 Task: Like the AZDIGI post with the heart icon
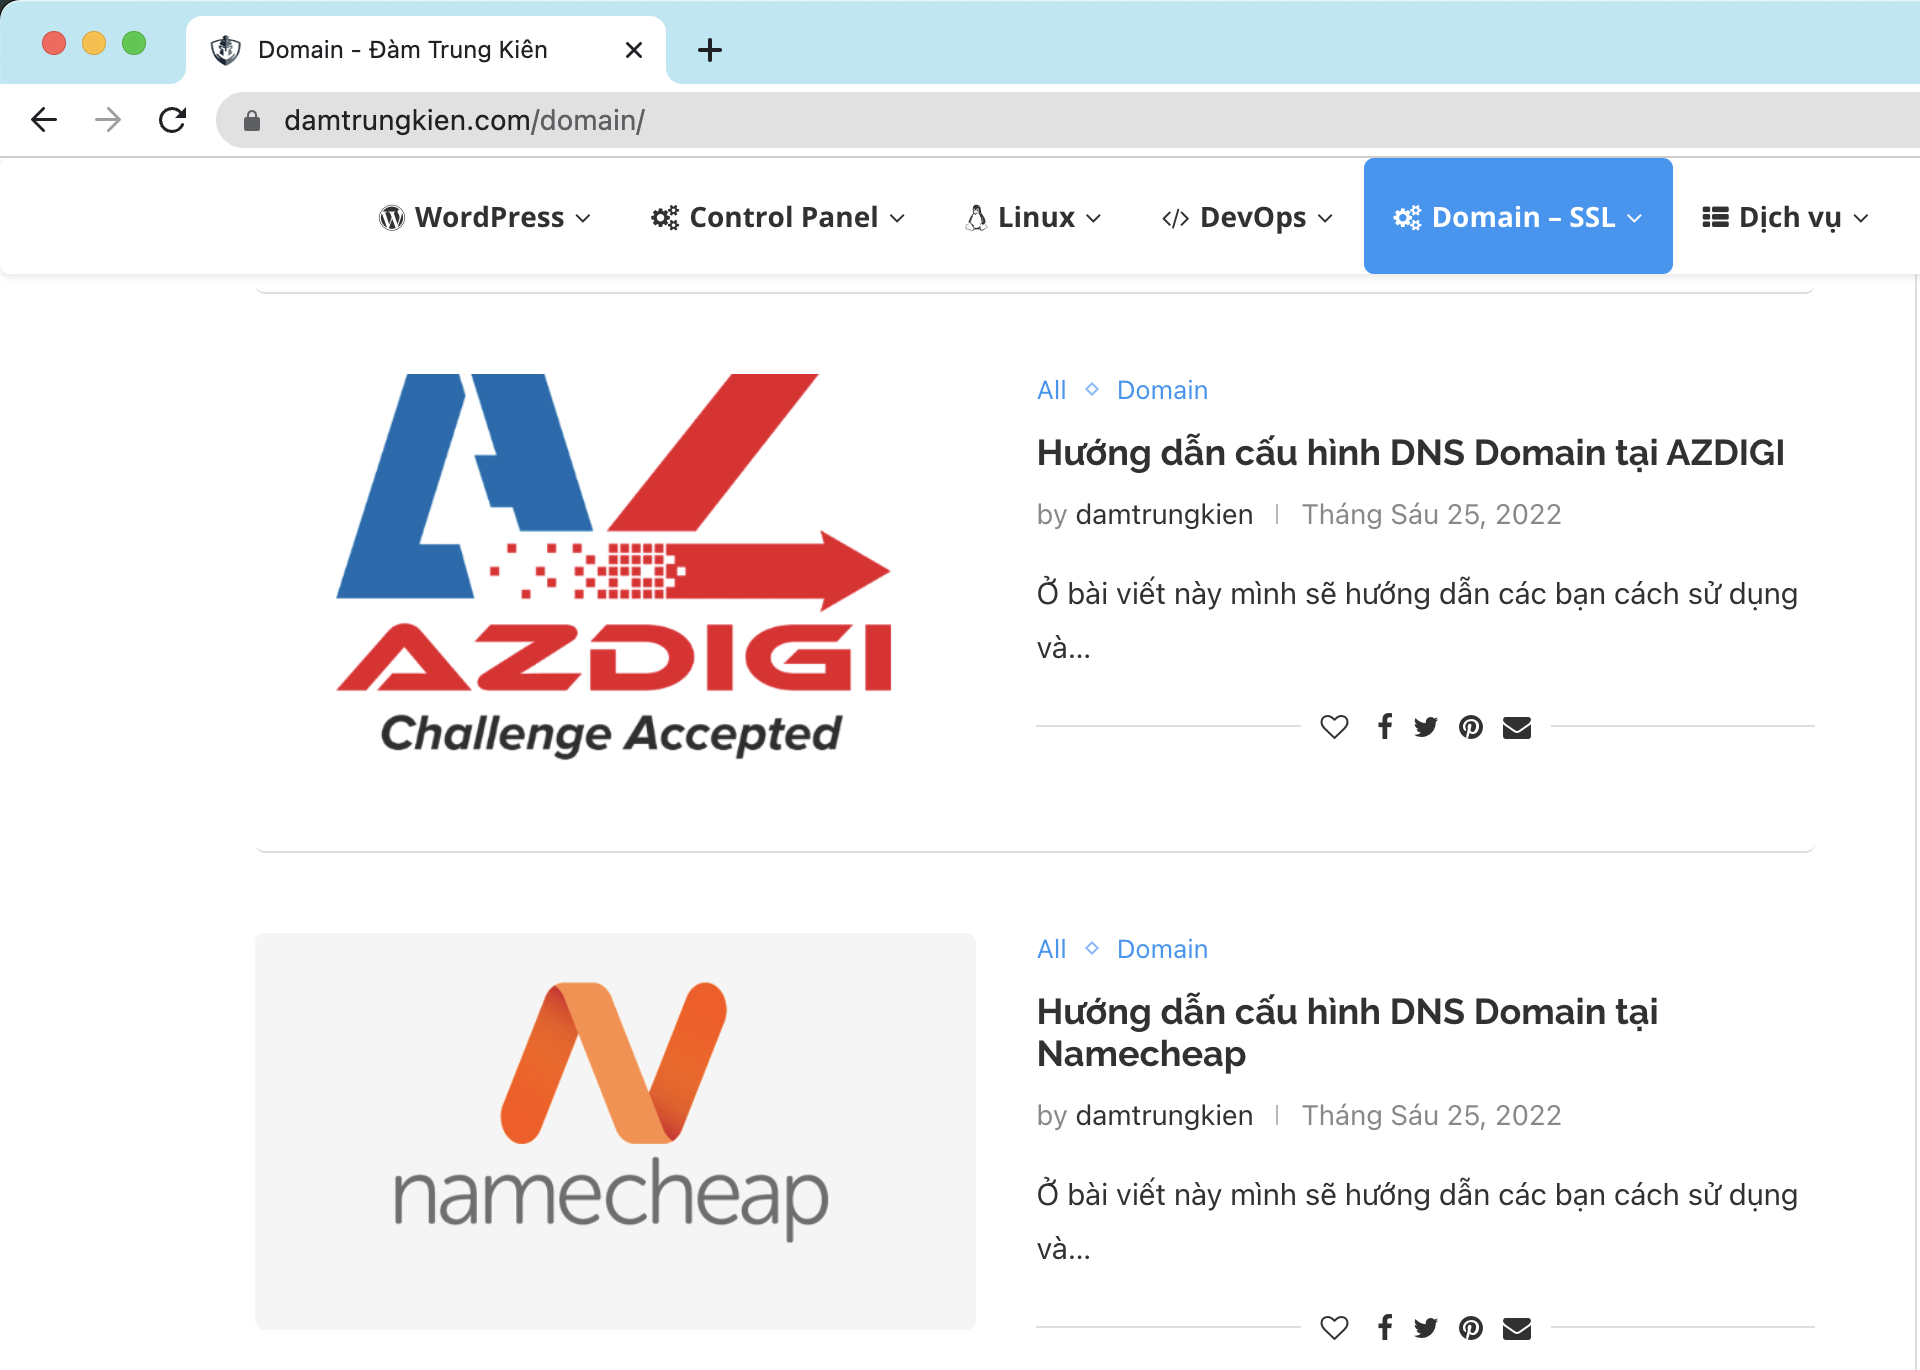[x=1334, y=727]
